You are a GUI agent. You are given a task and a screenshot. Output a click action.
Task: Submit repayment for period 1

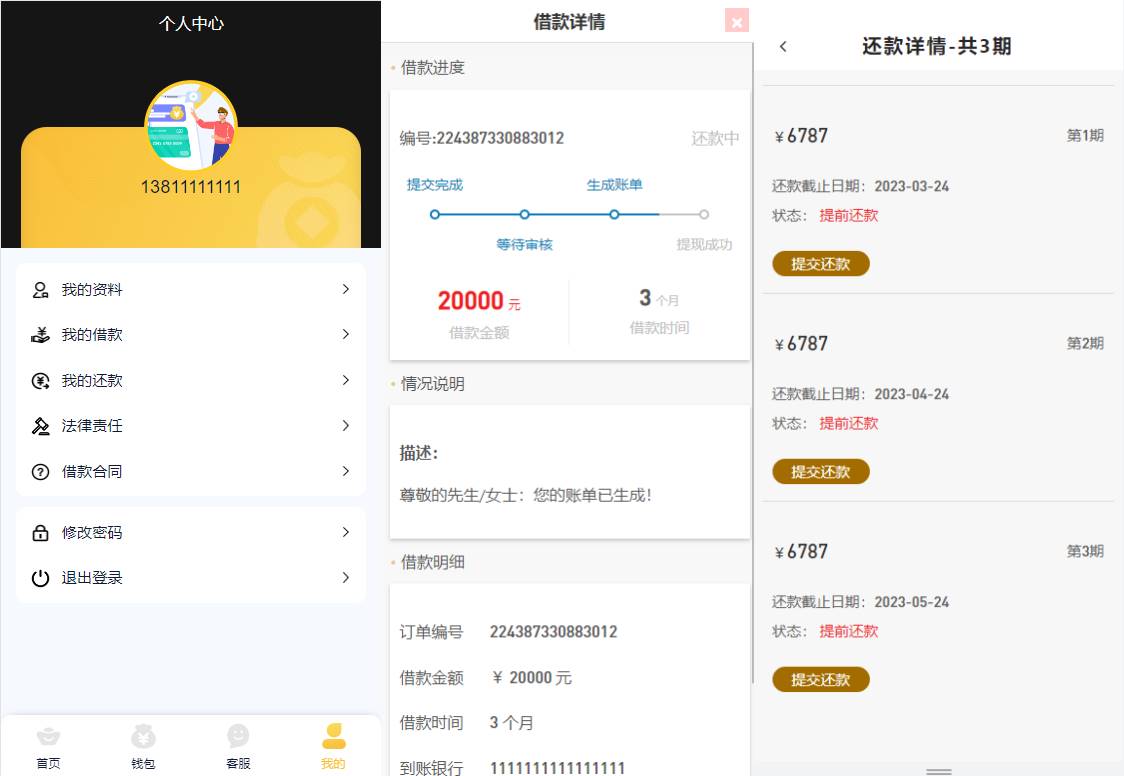click(820, 264)
